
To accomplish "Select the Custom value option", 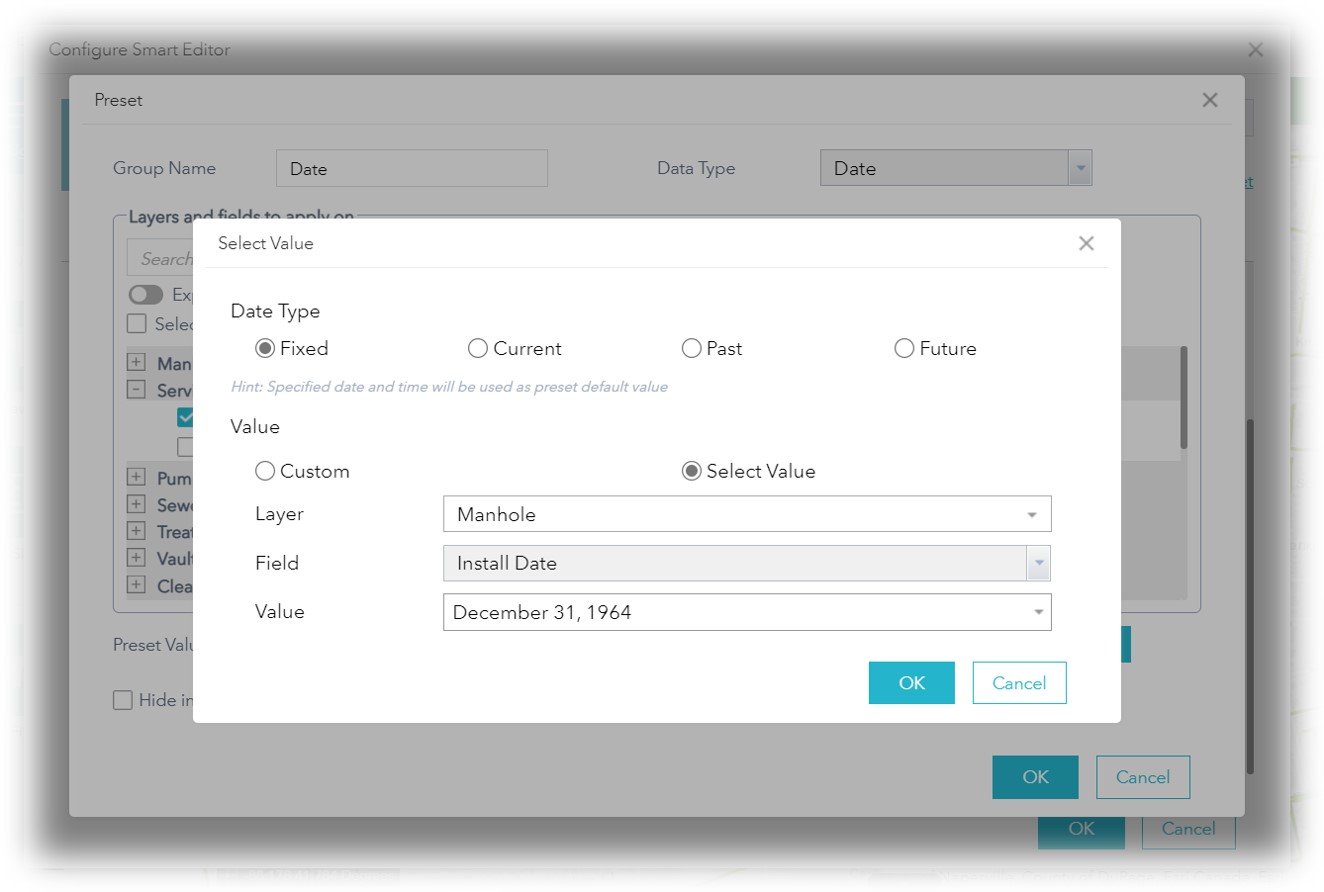I will click(264, 470).
